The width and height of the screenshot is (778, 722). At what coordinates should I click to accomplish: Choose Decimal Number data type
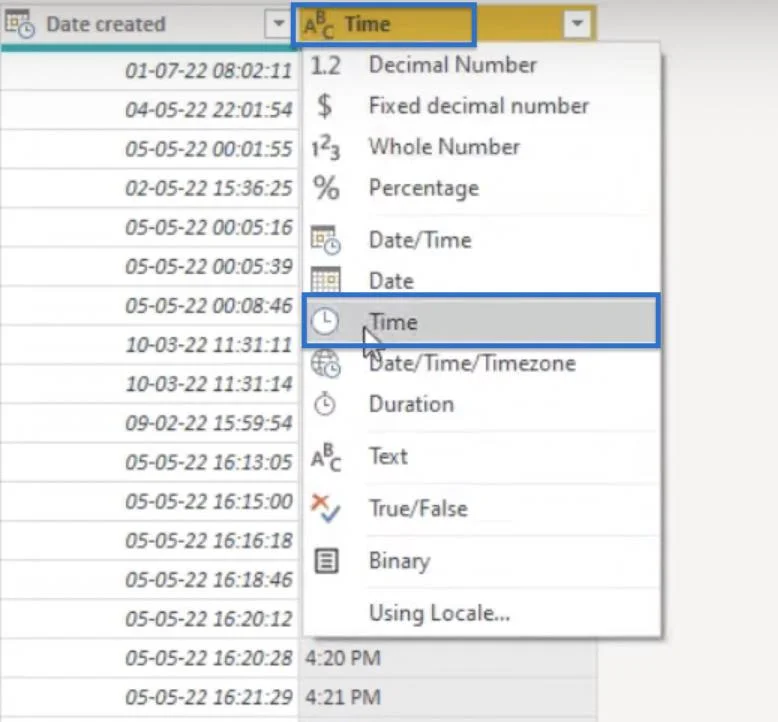(x=481, y=66)
